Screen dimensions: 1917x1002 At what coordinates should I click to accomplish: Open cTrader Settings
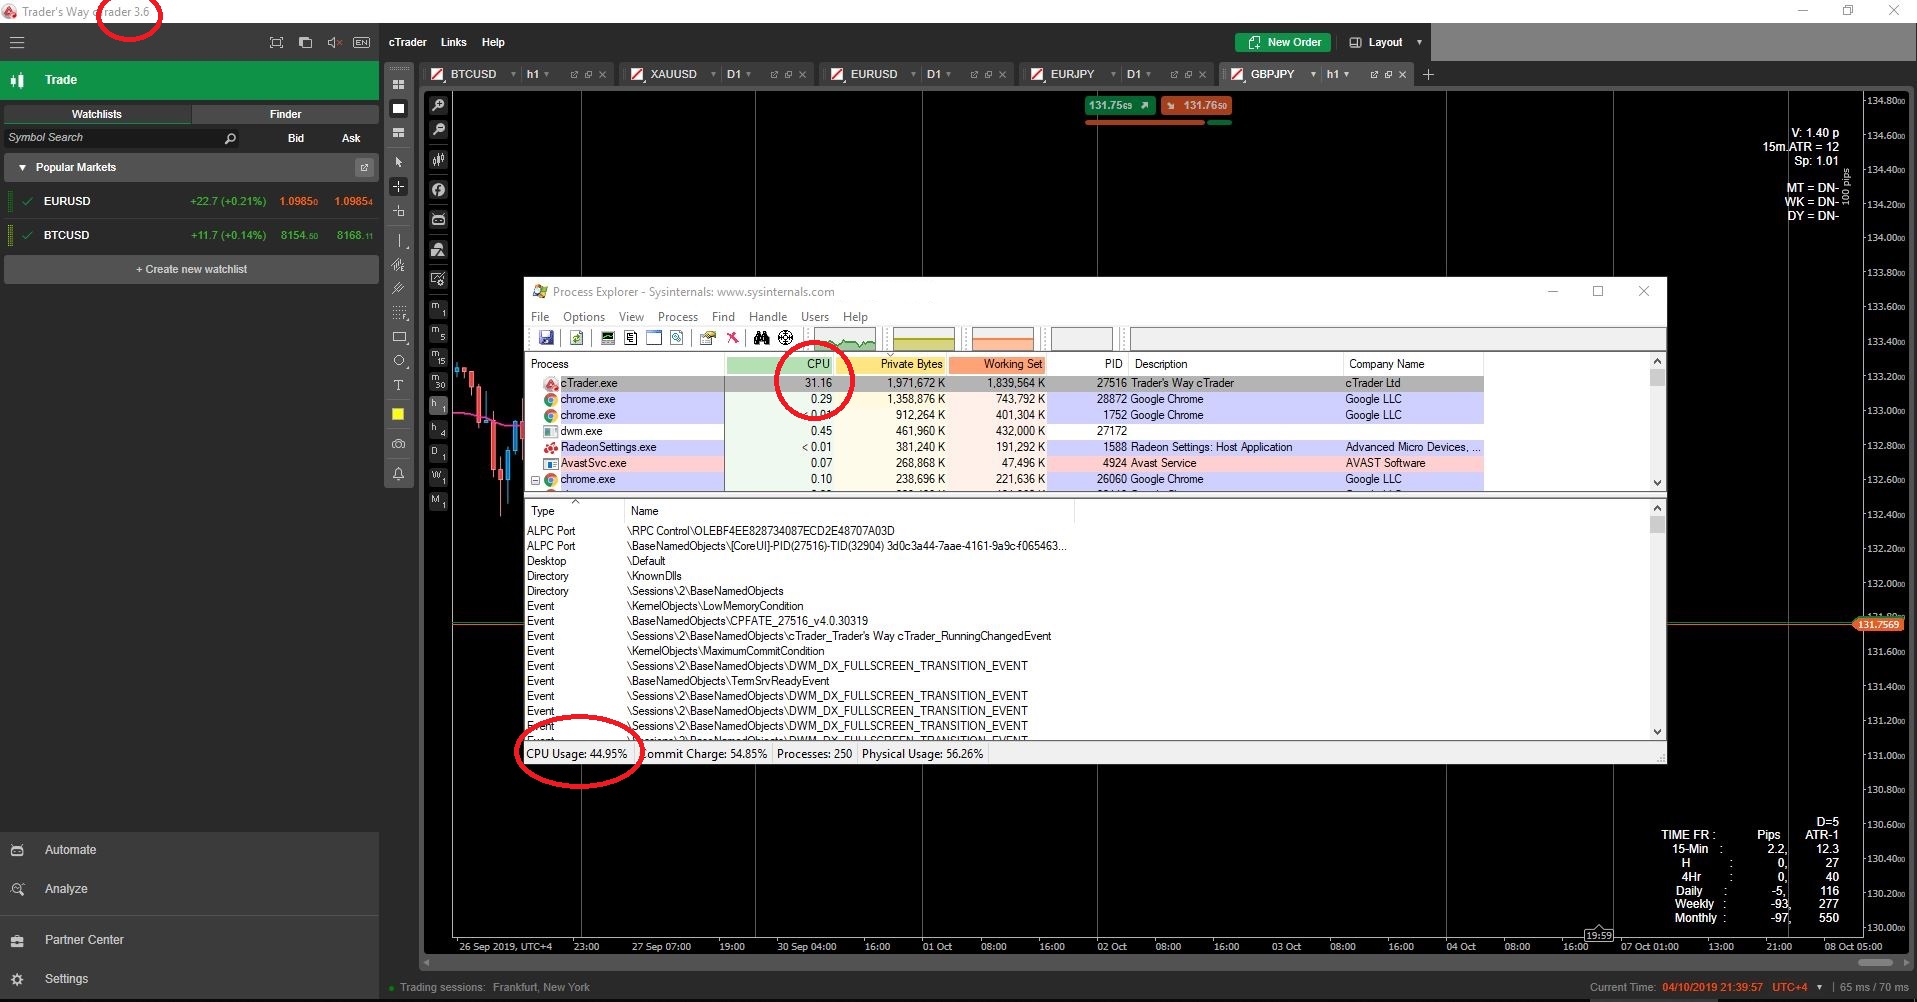[x=66, y=979]
